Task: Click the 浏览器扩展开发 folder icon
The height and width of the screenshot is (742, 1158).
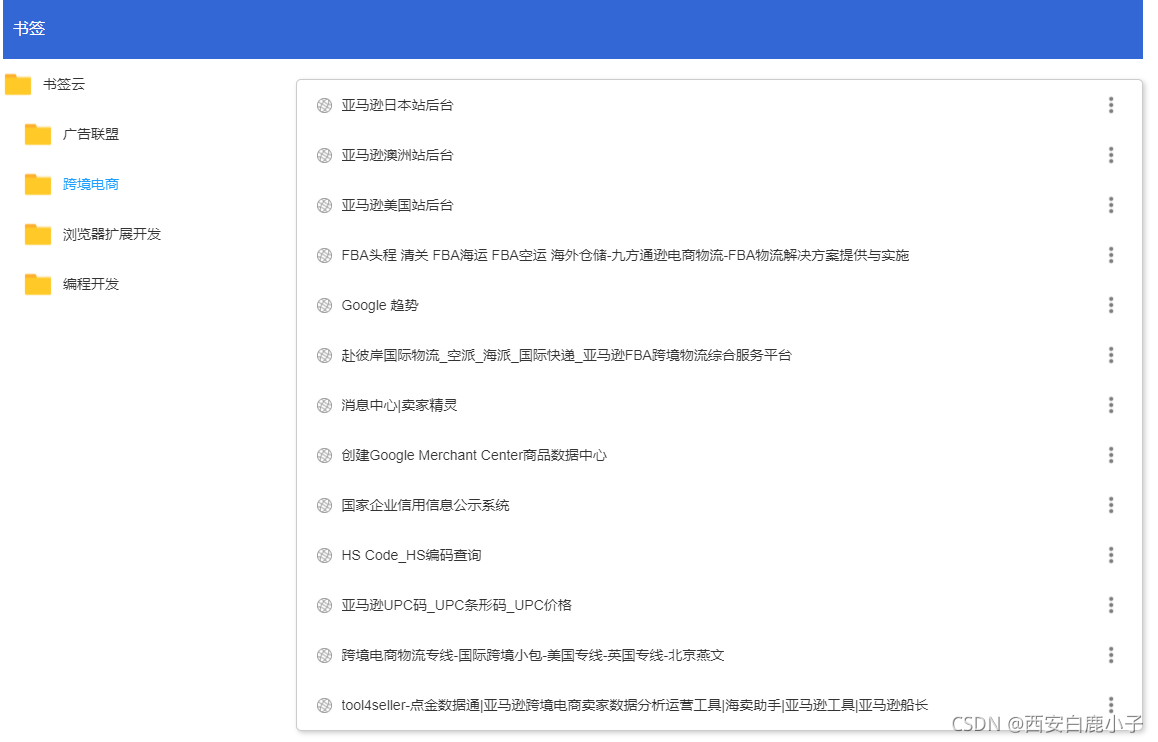Action: click(x=38, y=235)
